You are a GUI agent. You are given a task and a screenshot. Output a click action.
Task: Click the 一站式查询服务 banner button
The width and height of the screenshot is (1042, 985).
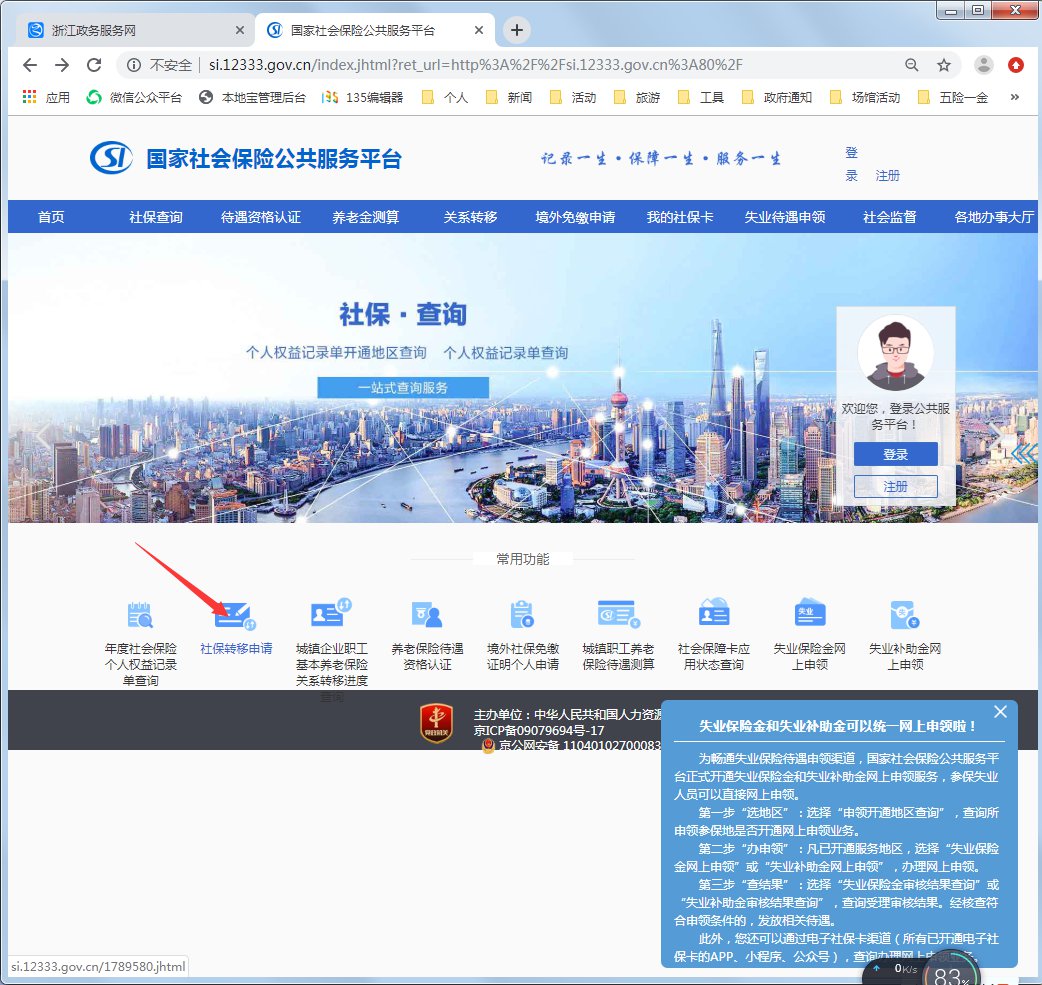coord(403,387)
